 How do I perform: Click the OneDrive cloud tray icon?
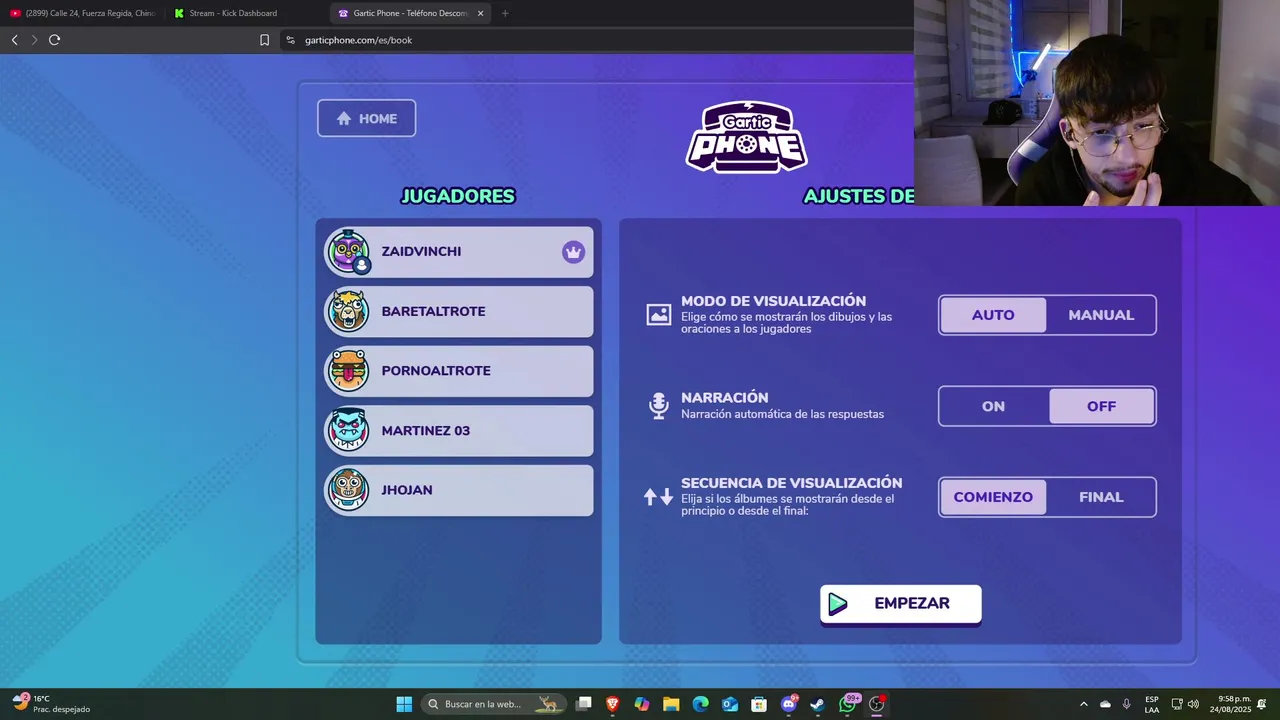click(x=1105, y=704)
